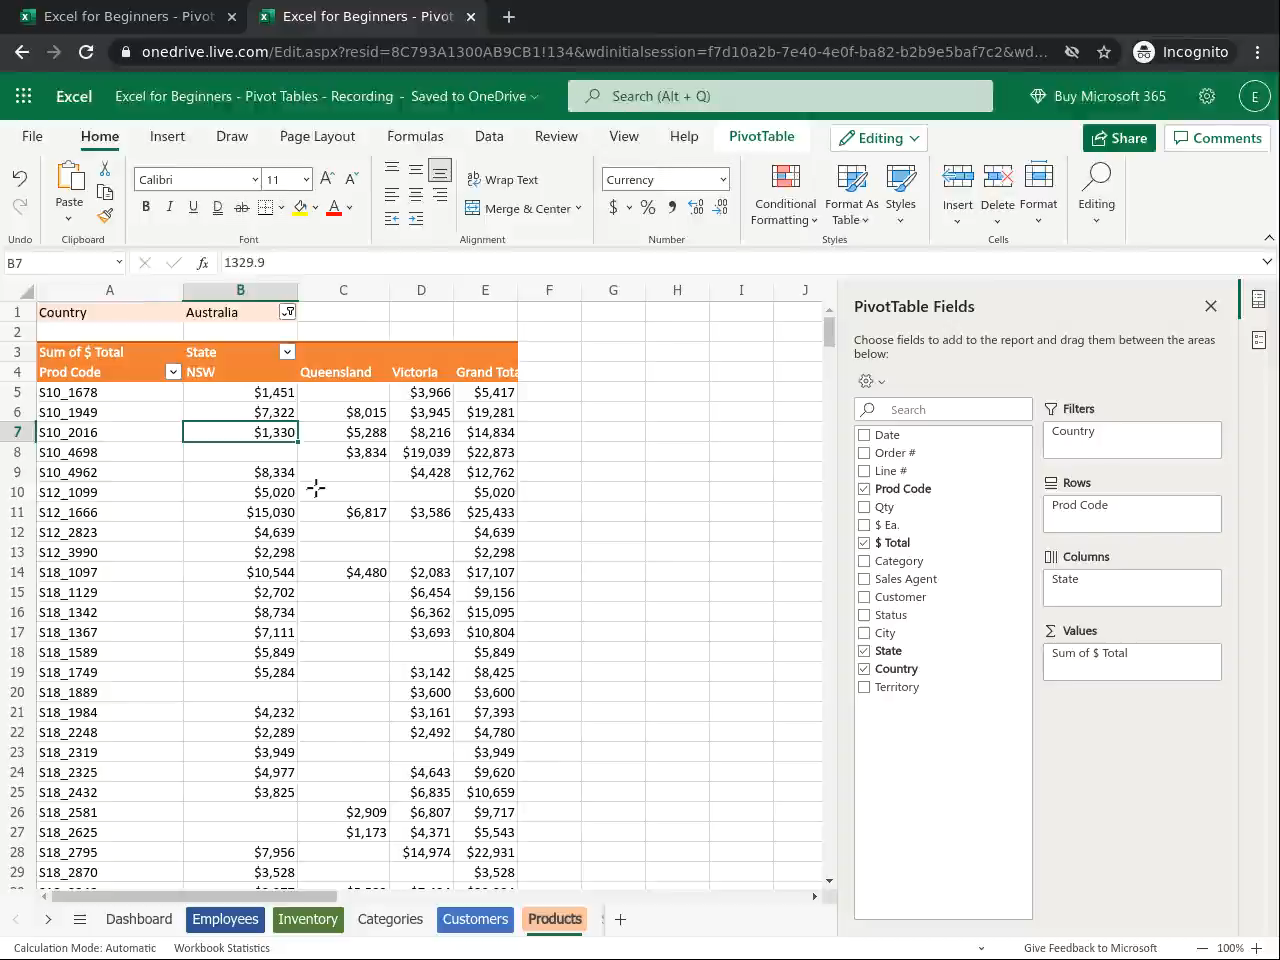The image size is (1280, 960).
Task: Open the Inventory worksheet tab
Action: 307,919
